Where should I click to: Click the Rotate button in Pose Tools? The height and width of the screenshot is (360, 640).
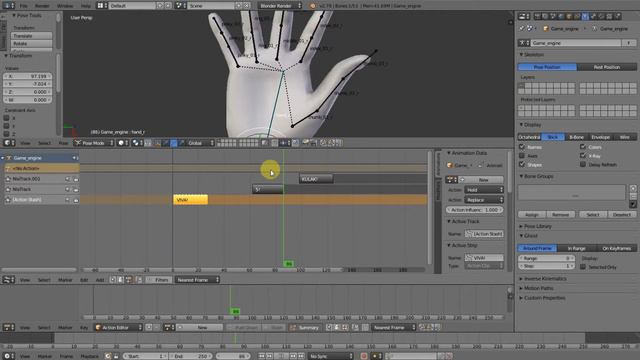(x=31, y=44)
